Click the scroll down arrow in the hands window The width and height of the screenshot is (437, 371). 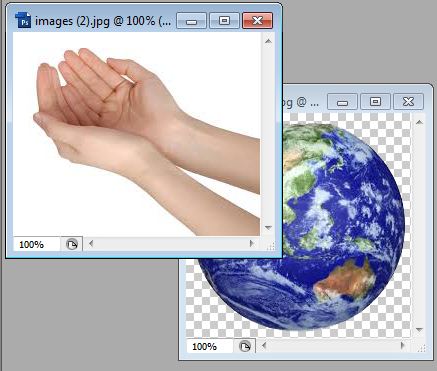(x=268, y=228)
